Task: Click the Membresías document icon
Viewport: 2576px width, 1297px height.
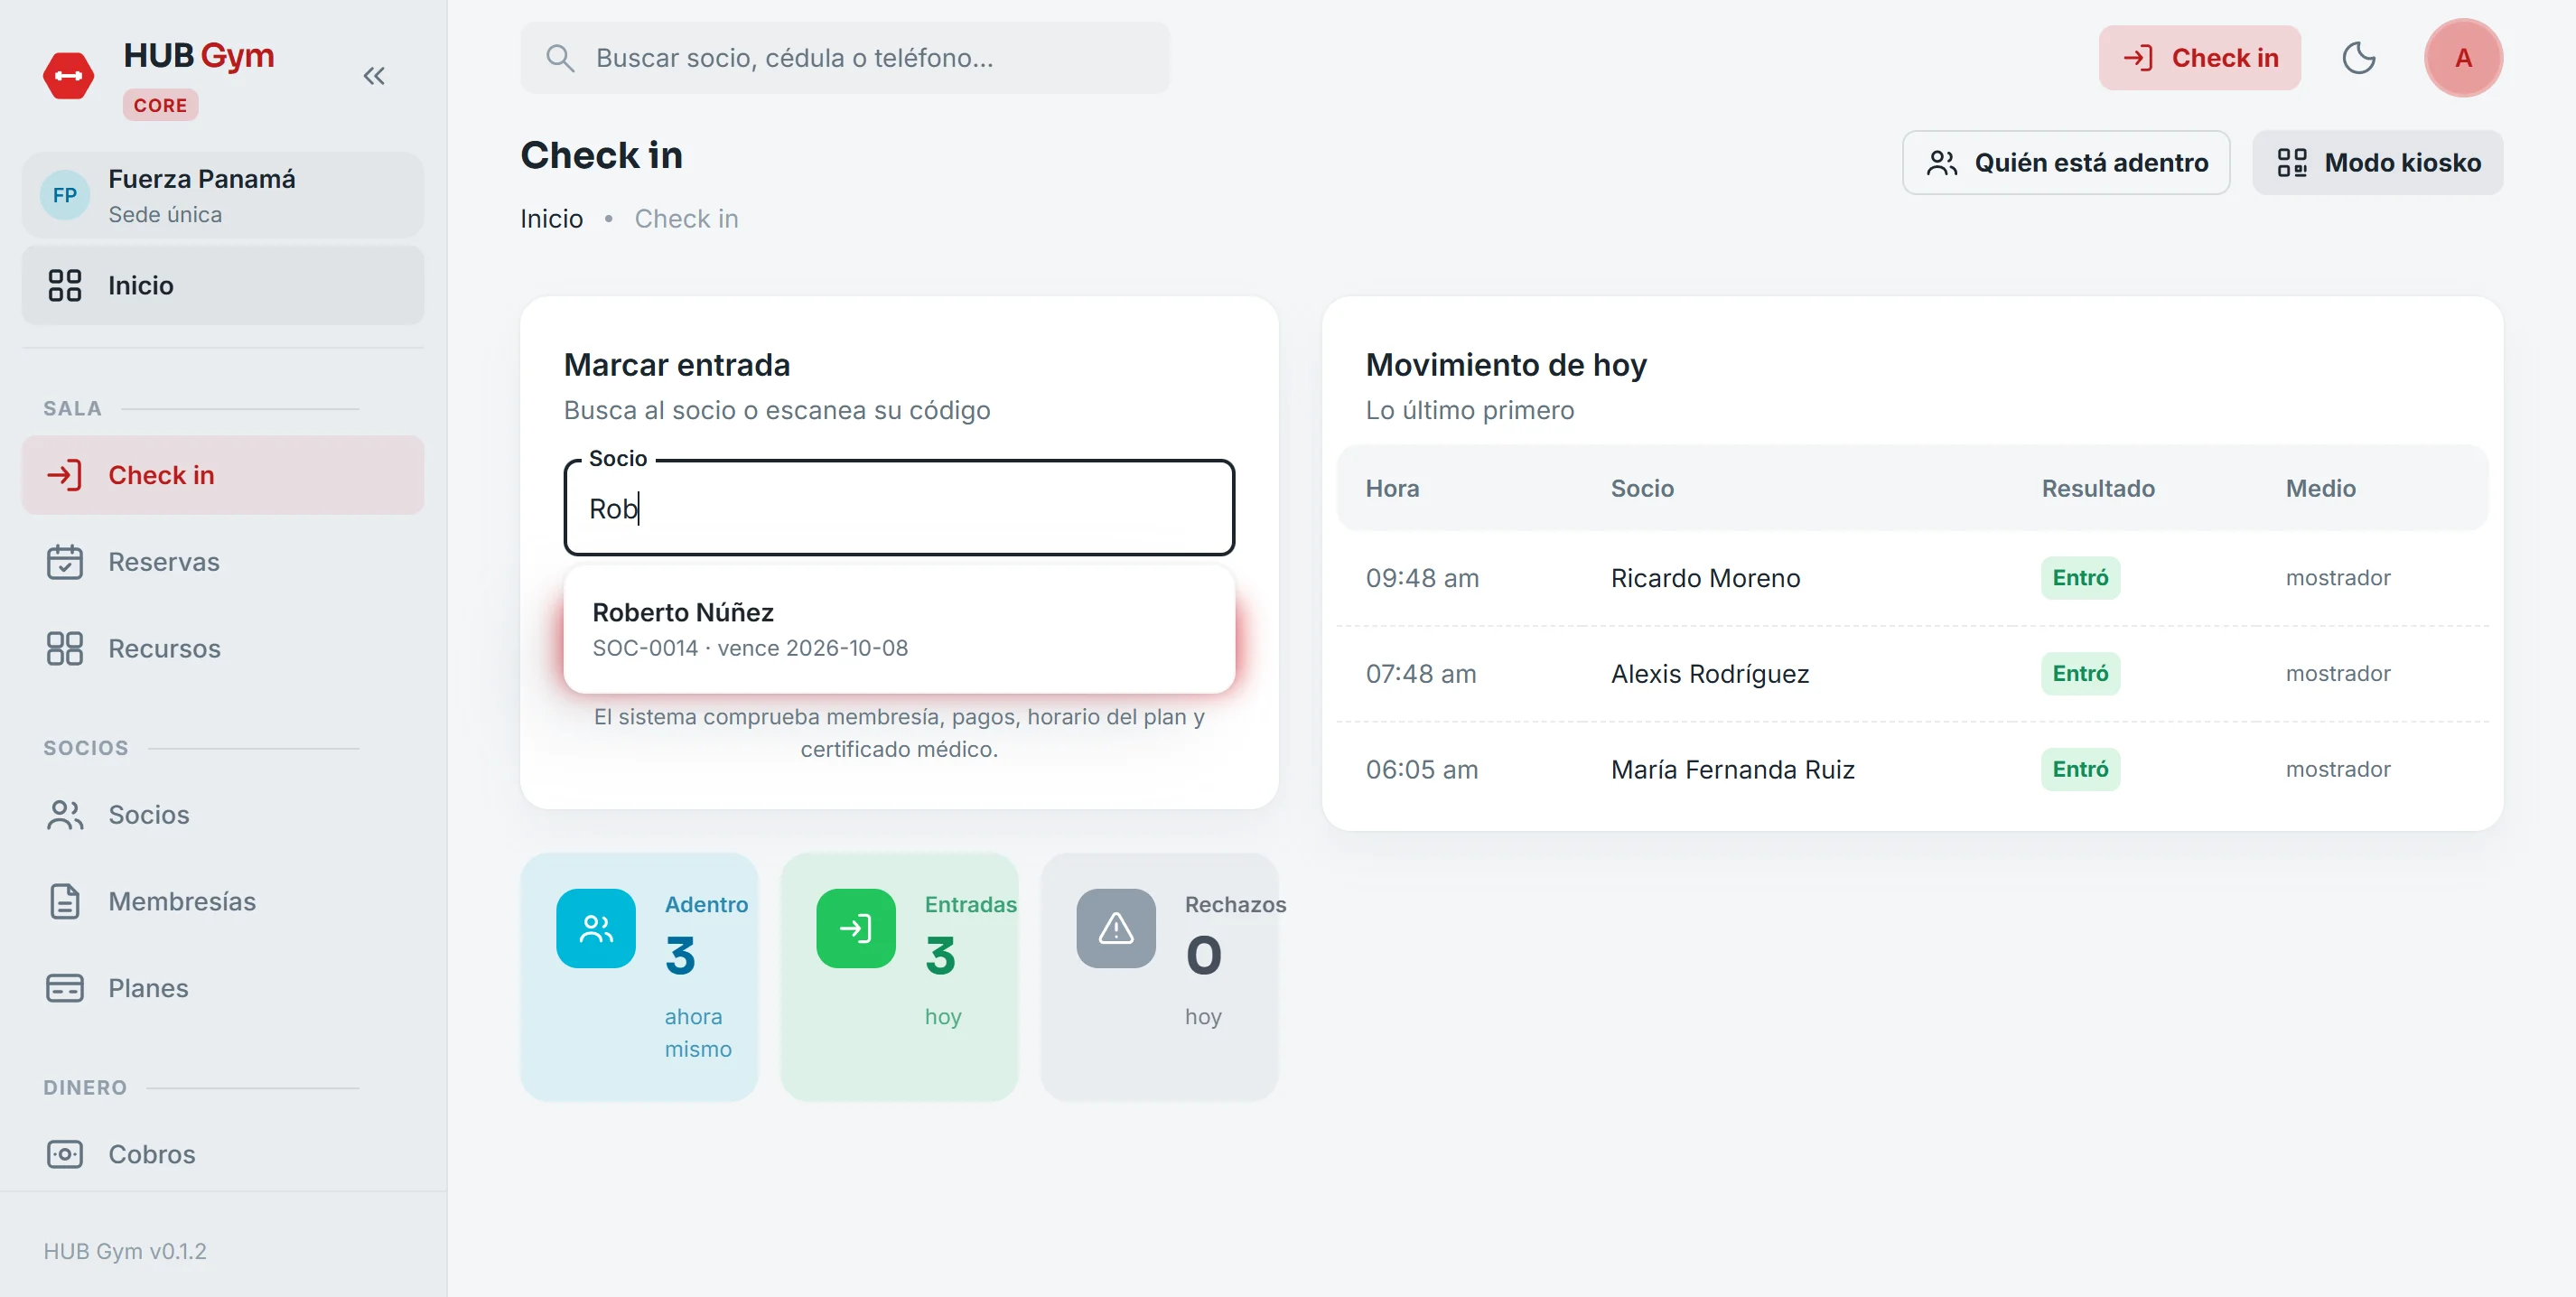Action: (x=65, y=902)
